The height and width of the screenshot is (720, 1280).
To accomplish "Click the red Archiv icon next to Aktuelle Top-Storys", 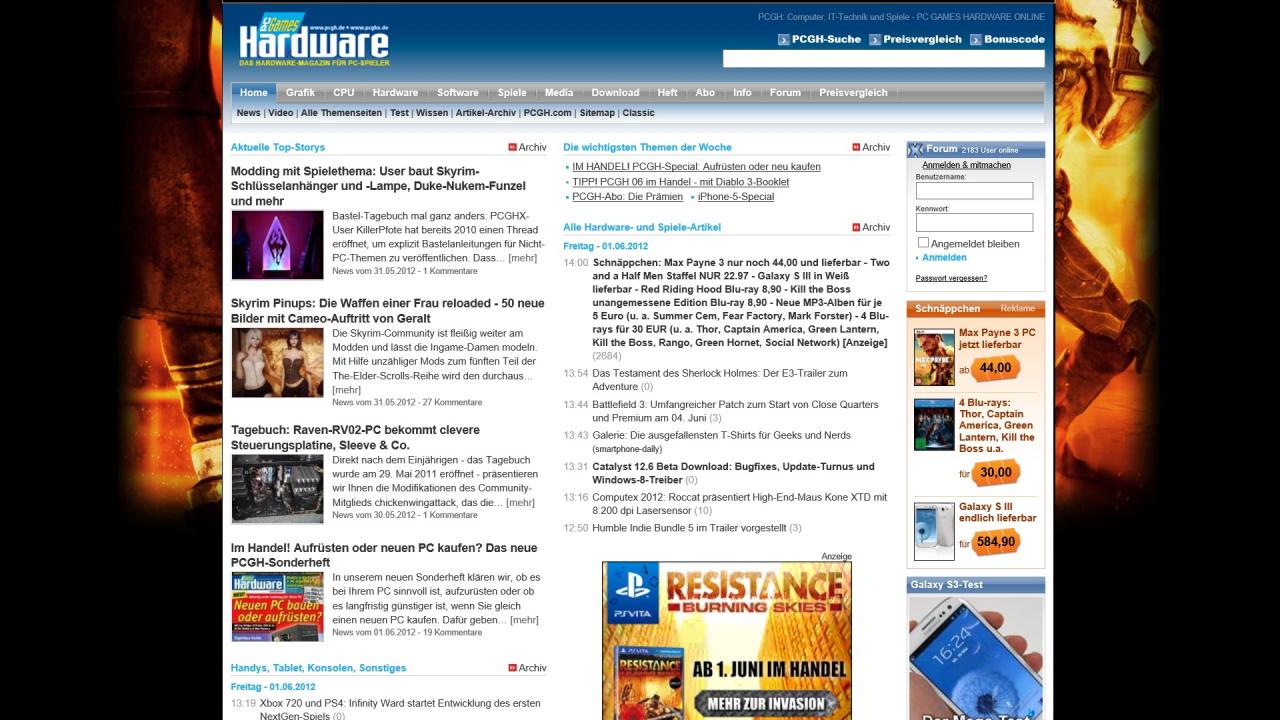I will click(x=513, y=147).
